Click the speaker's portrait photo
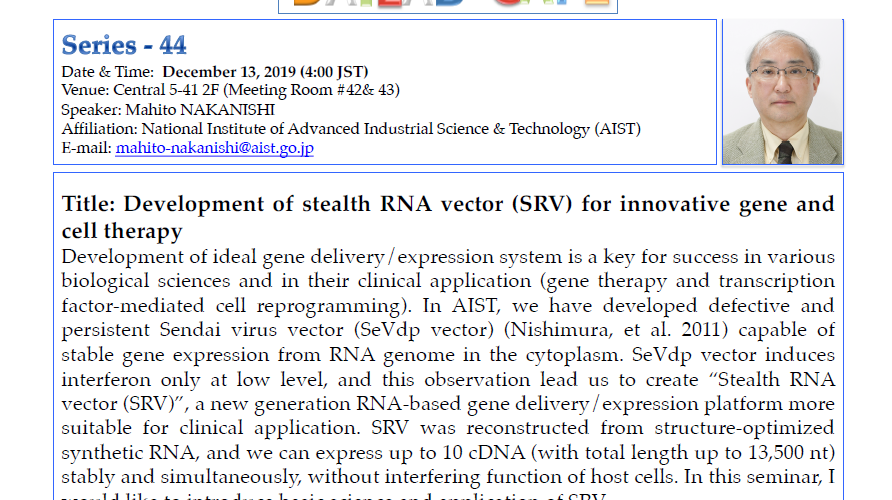 click(x=782, y=92)
